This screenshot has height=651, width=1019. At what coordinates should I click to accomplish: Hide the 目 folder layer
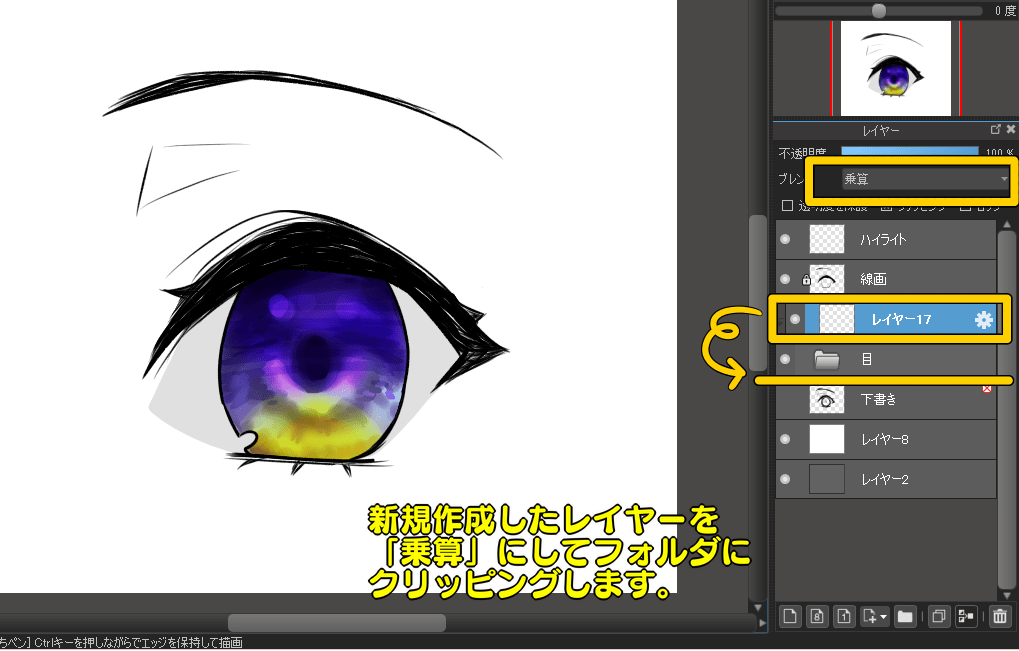click(785, 358)
